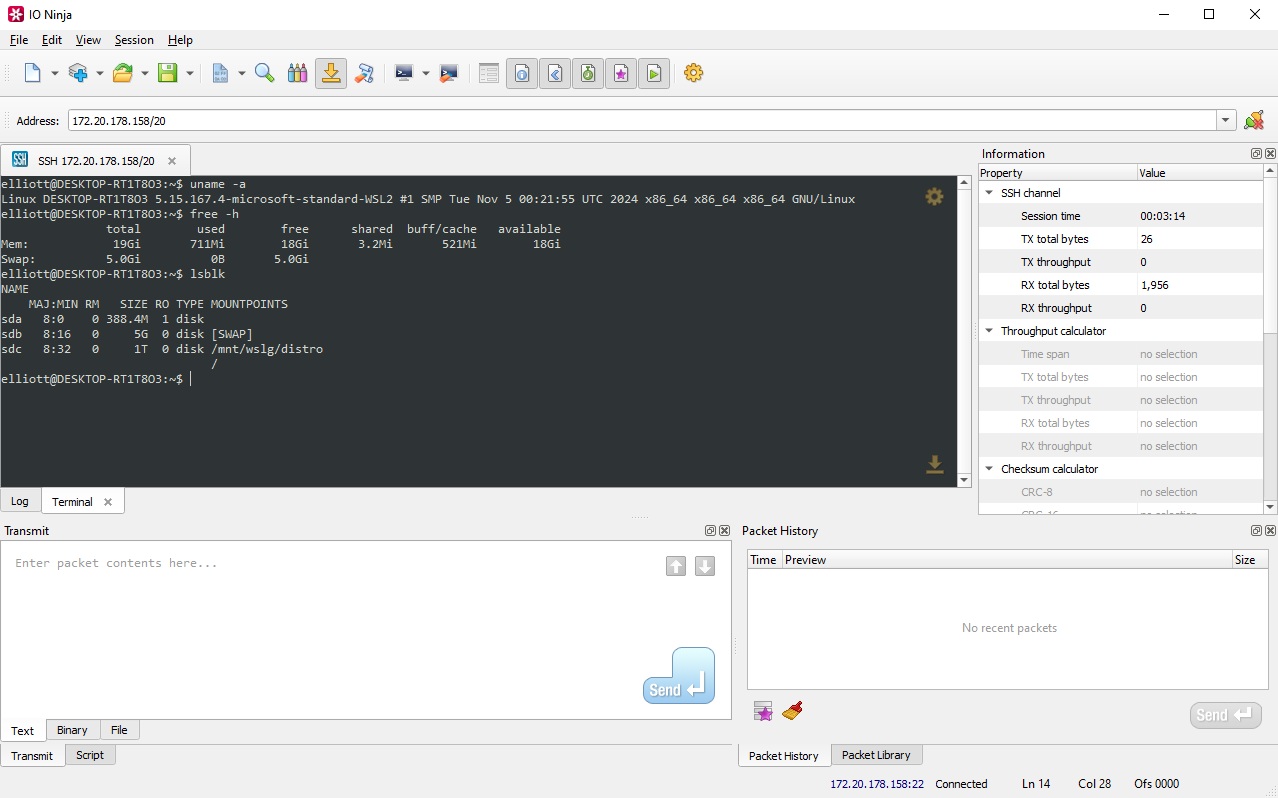Screen dimensions: 1278x798
Task: Toggle the Transmit pane toolbar button
Action: tap(555, 73)
